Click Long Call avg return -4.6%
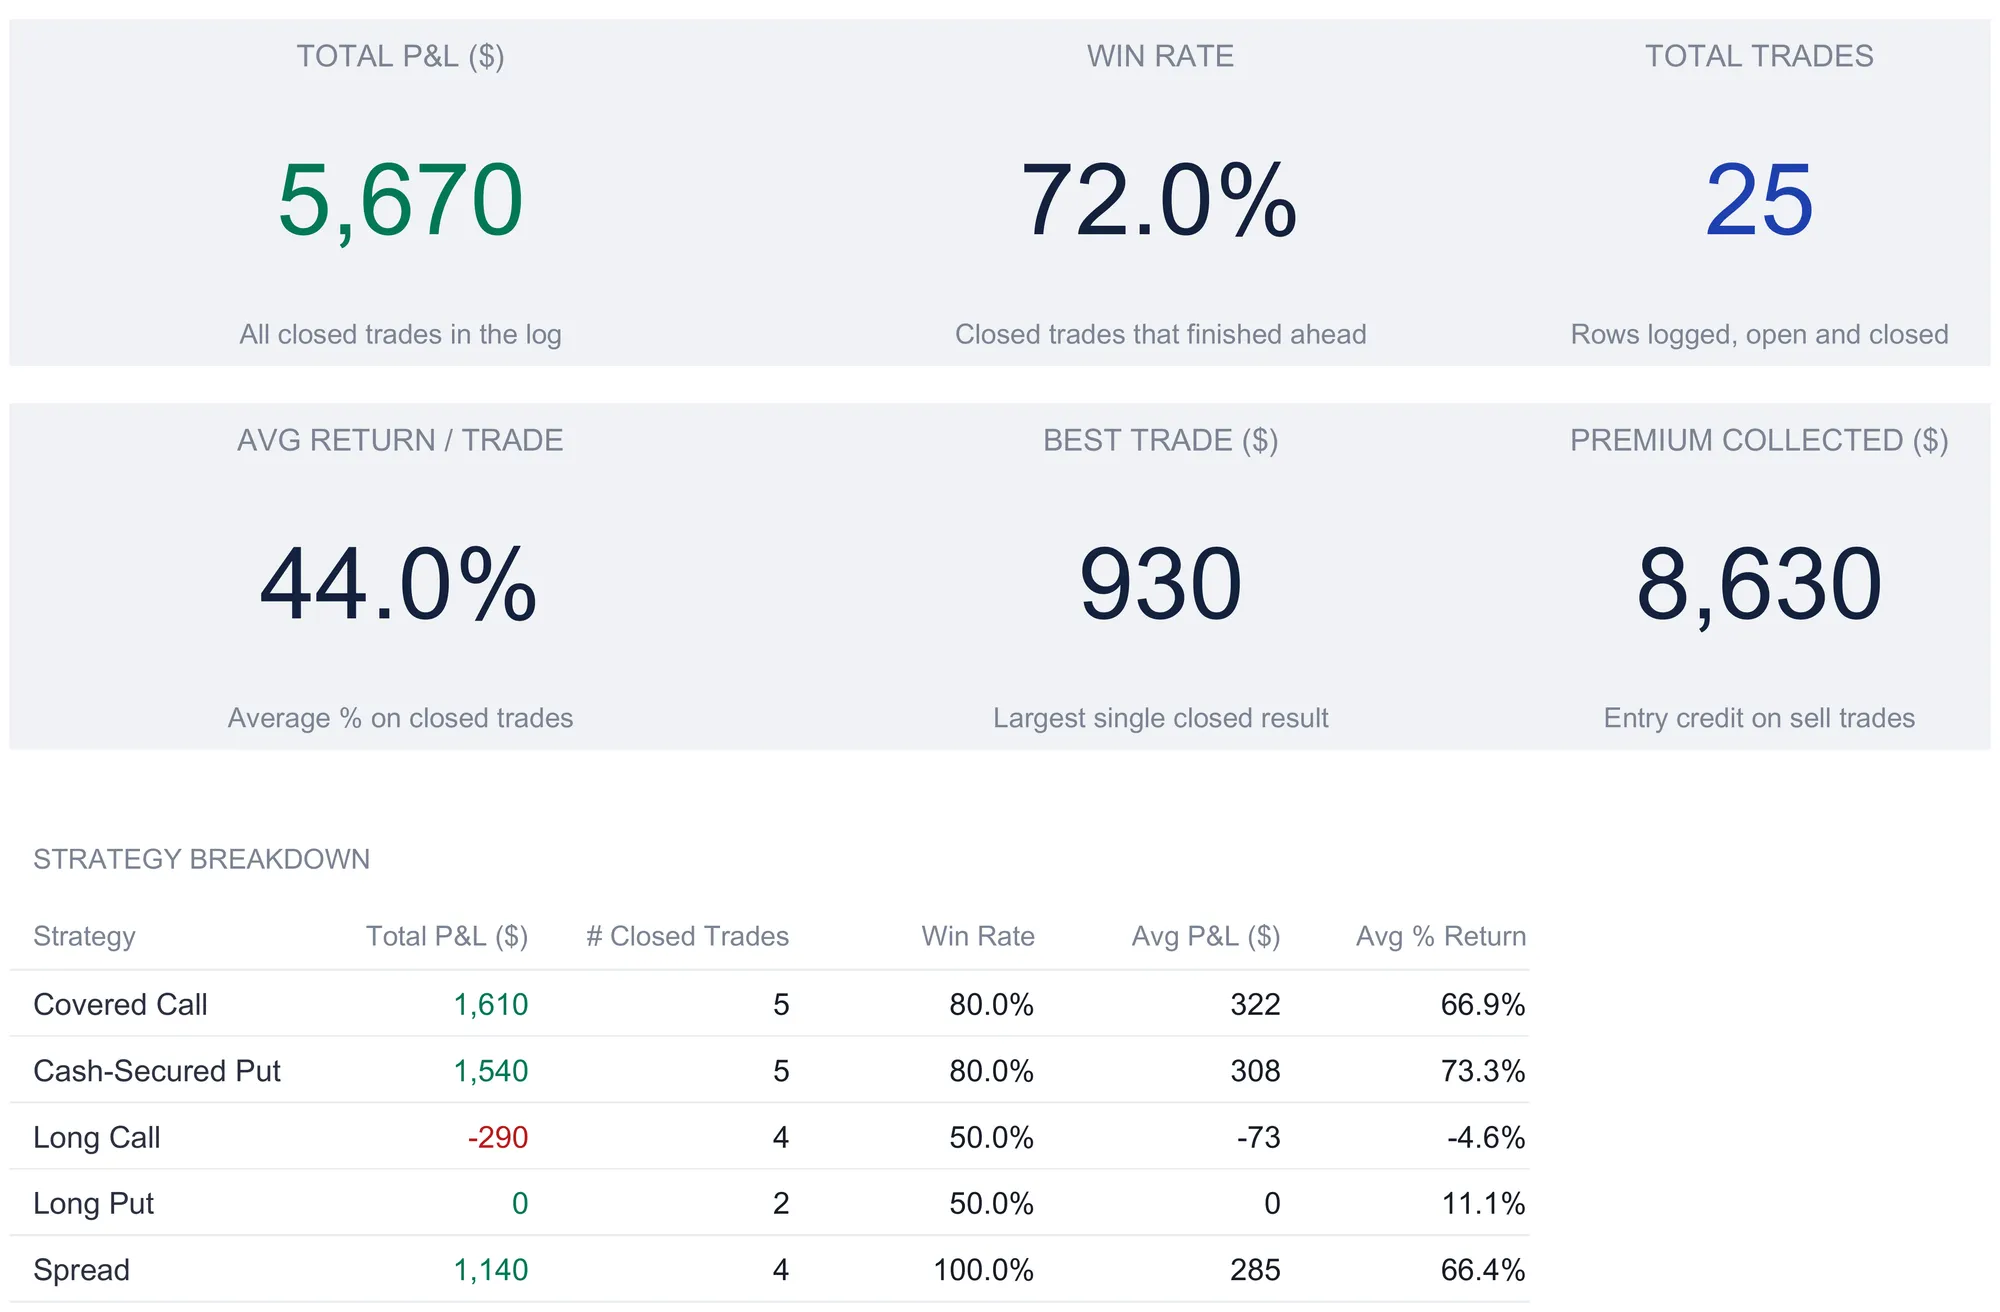The width and height of the screenshot is (2000, 1312). 1486,1137
